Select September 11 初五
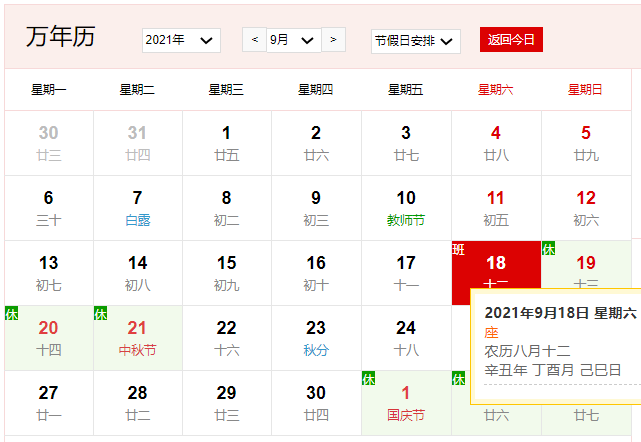This screenshot has width=641, height=442. (x=496, y=208)
